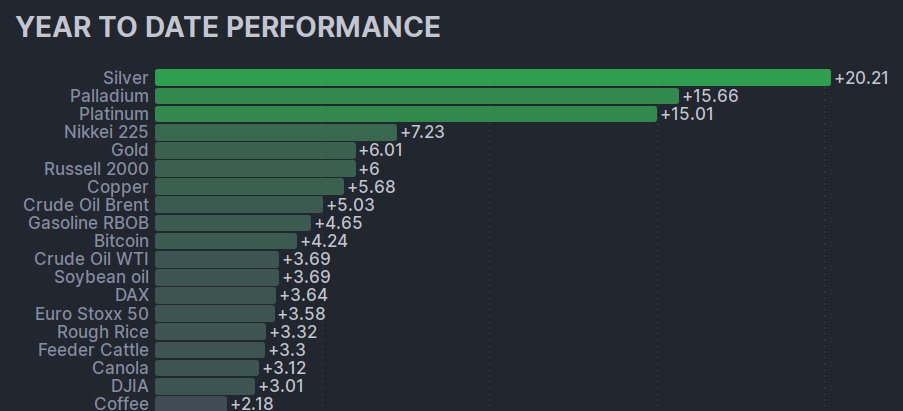903x411 pixels.
Task: Select the Nikkei 225 label
Action: pyautogui.click(x=106, y=132)
